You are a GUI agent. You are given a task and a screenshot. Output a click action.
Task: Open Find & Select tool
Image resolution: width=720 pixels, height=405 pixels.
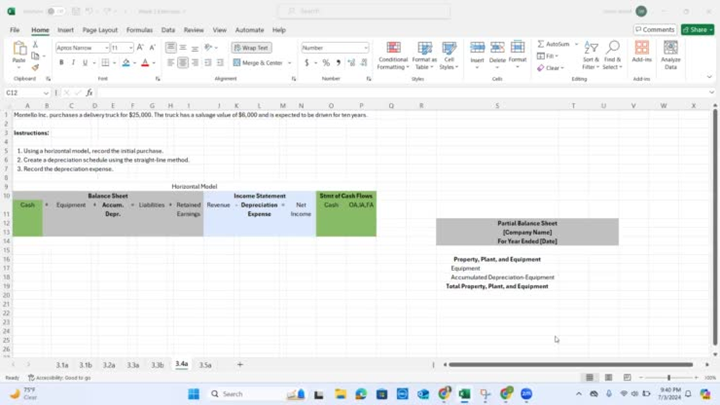[x=612, y=50]
